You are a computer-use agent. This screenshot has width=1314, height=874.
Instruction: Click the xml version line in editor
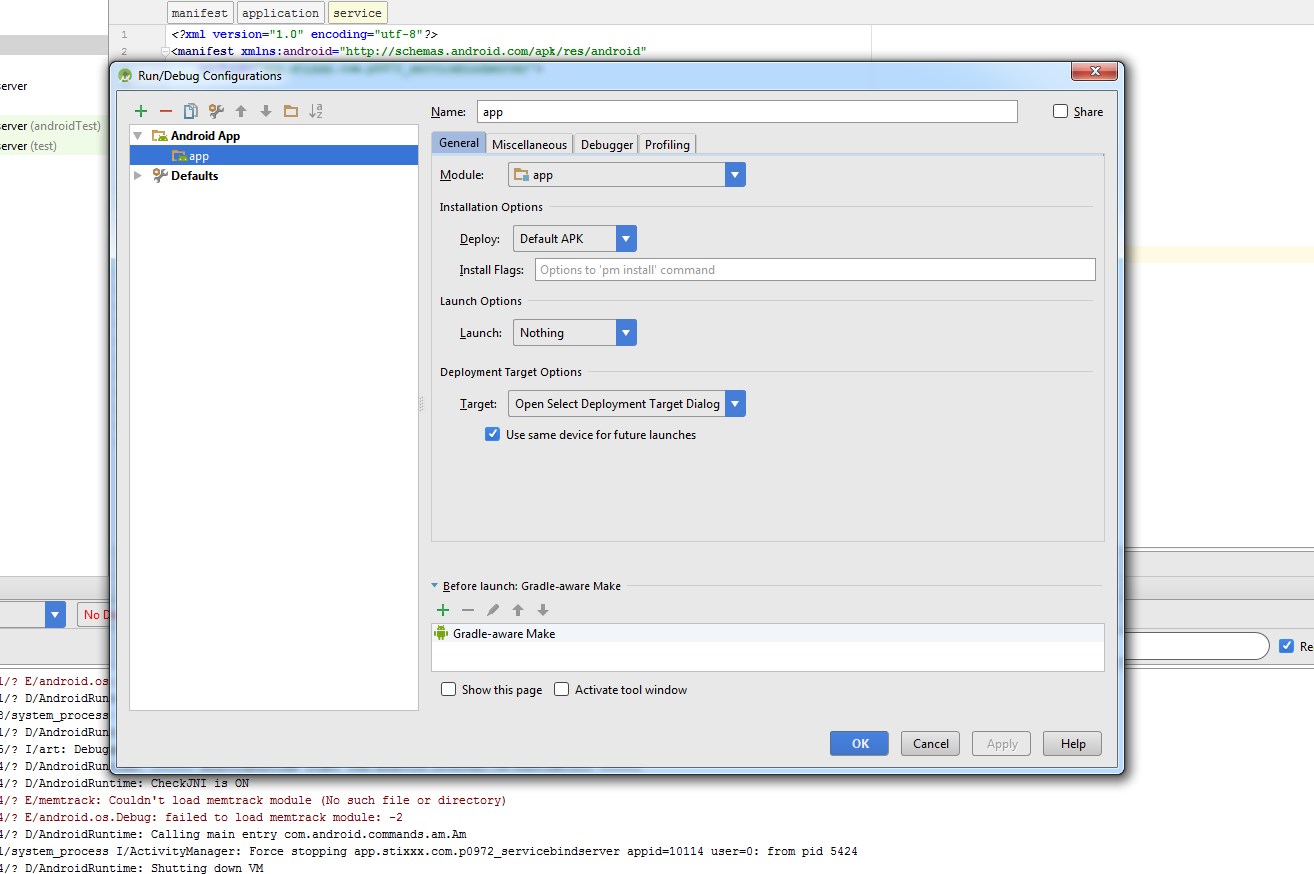304,34
